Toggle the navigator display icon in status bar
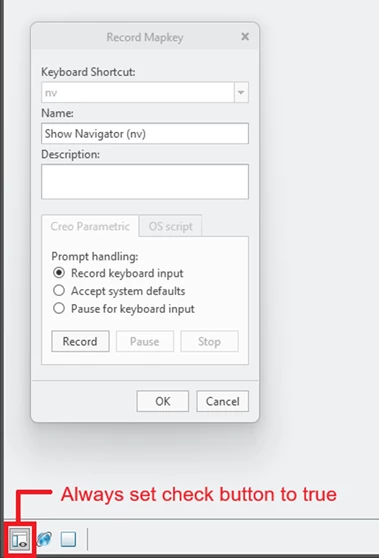The image size is (379, 558). pyautogui.click(x=20, y=540)
